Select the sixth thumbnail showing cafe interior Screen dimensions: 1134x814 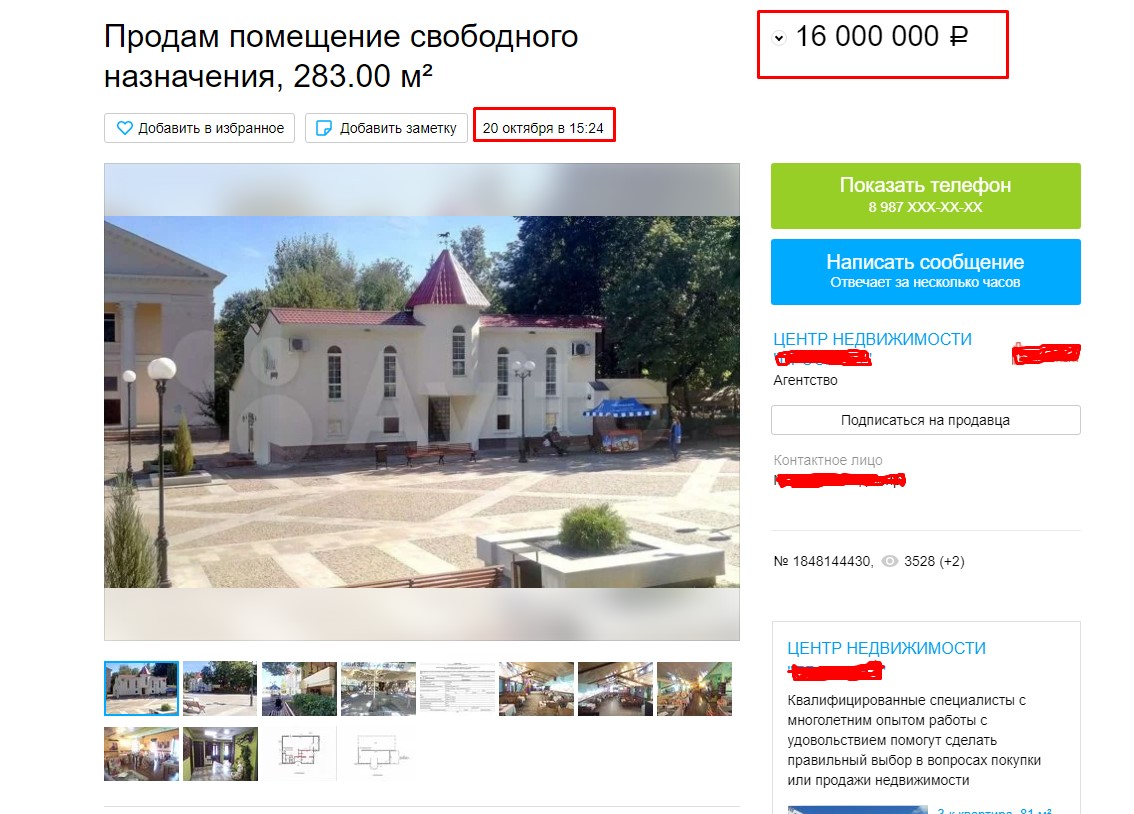[536, 688]
